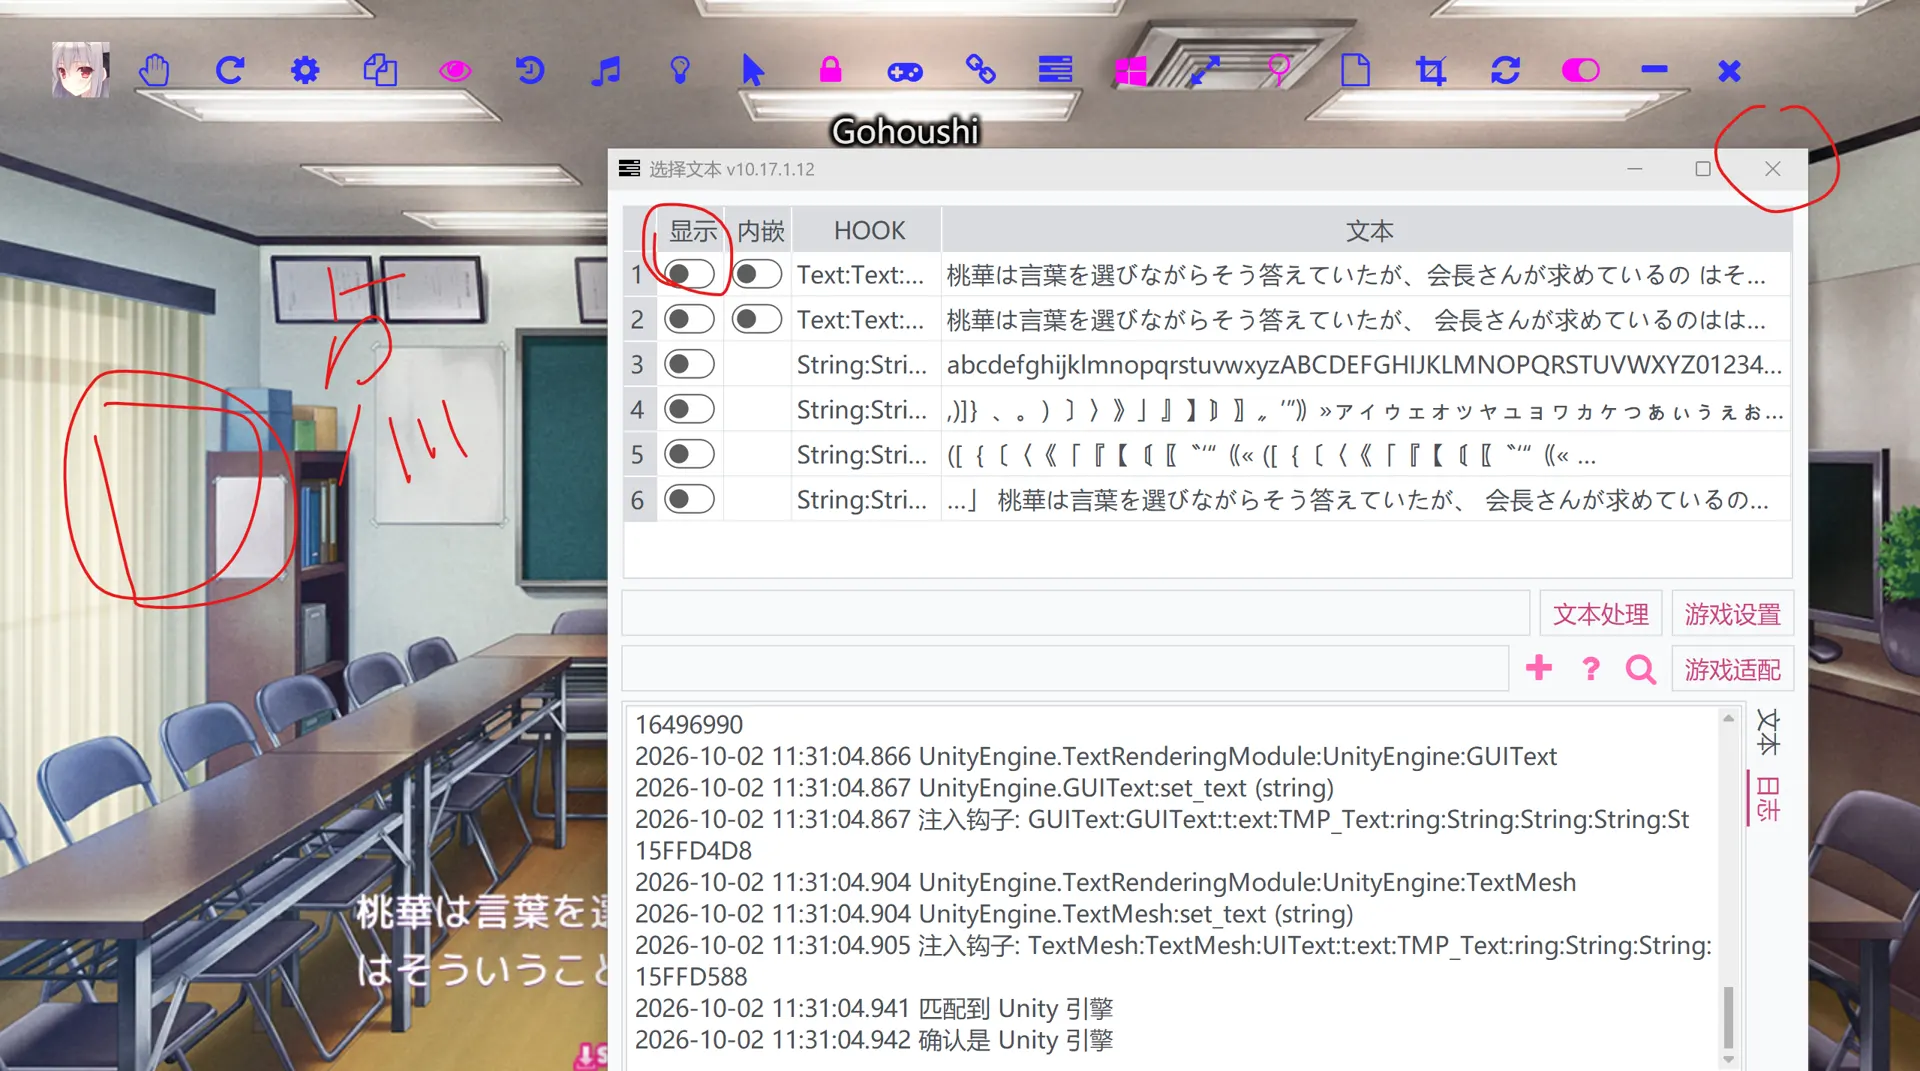This screenshot has width=1920, height=1071.
Task: Click the pink magnifier search icon
Action: click(1640, 669)
